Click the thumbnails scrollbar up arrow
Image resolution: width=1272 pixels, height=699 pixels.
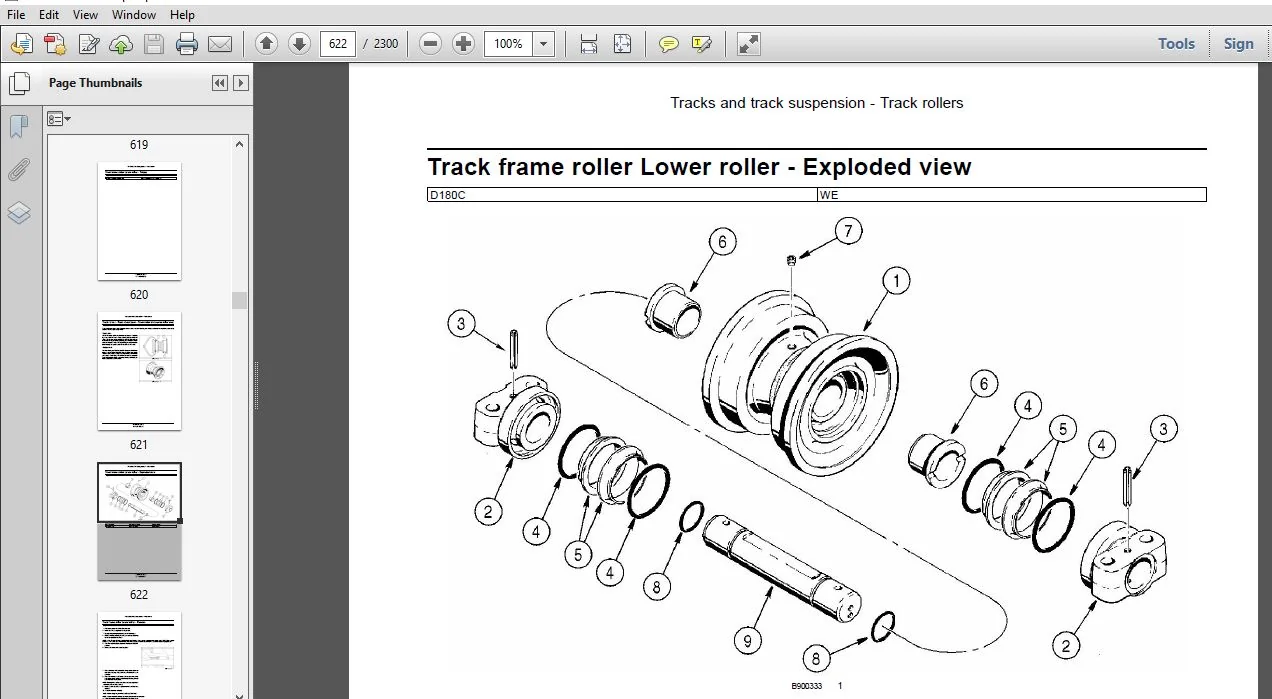pos(240,145)
